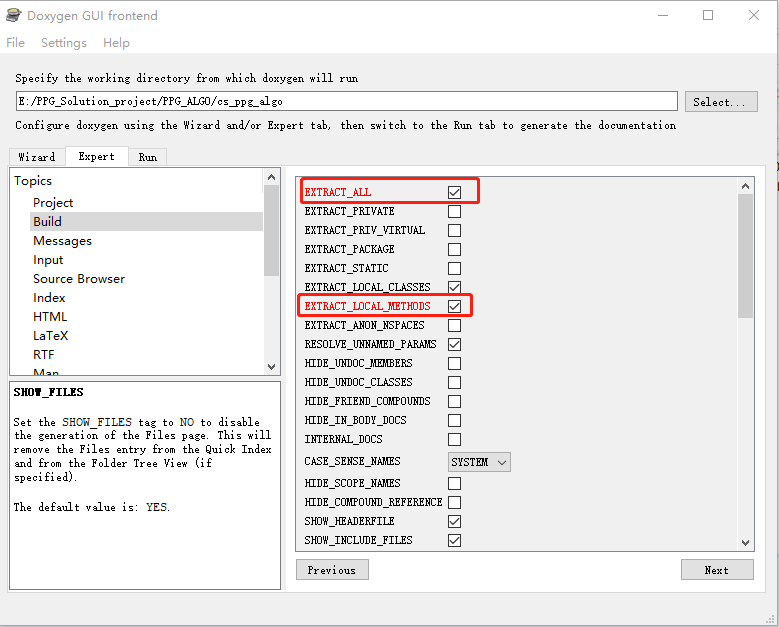The image size is (779, 627).
Task: Switch to the Wizard tab
Action: [x=37, y=157]
